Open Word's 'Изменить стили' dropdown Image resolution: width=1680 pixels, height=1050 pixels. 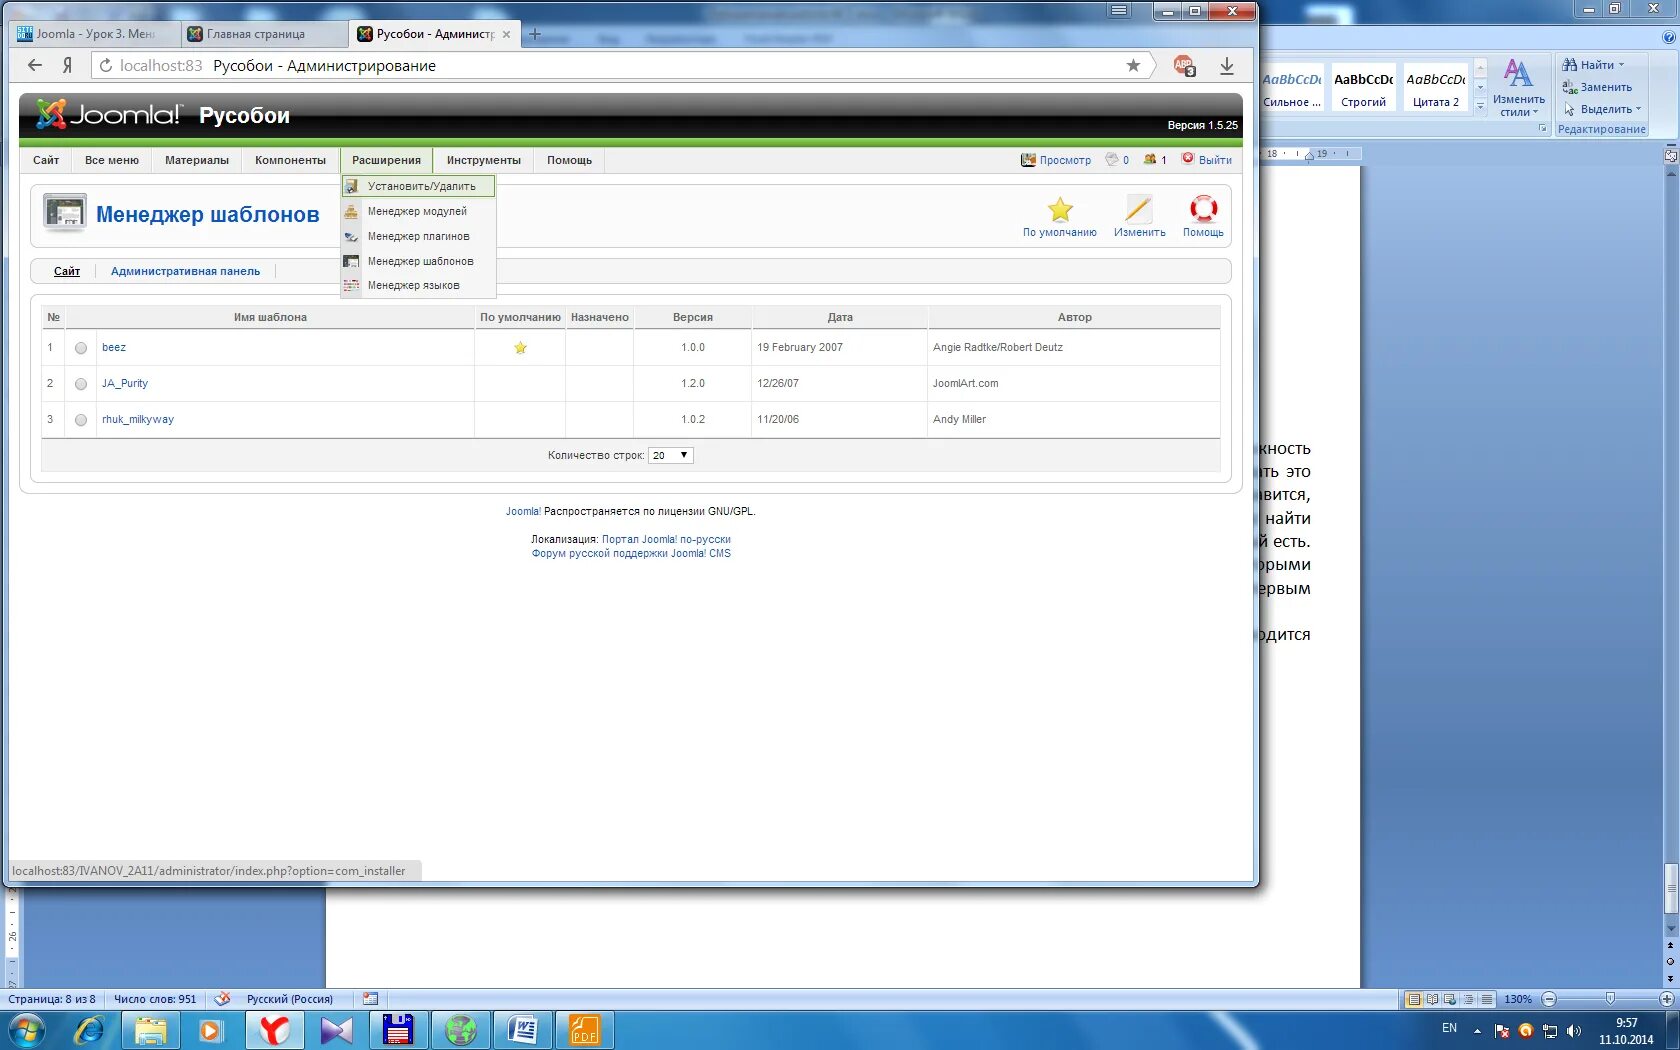[x=1518, y=88]
